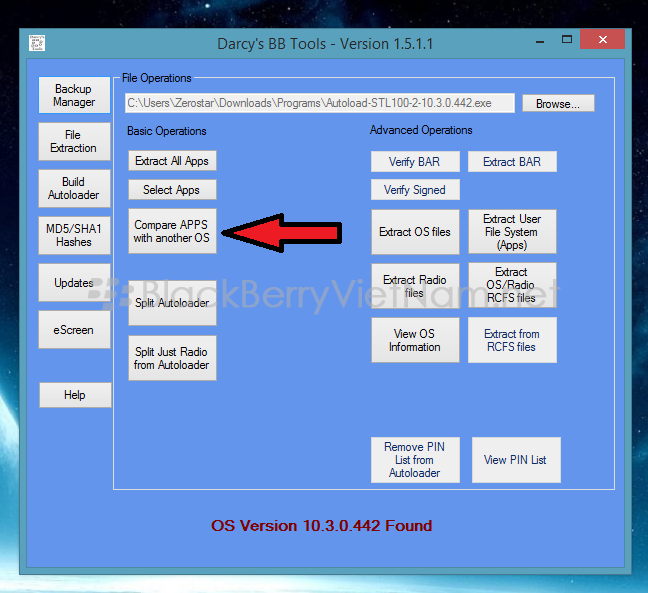Click the Help button
This screenshot has height=593, width=648.
75,395
